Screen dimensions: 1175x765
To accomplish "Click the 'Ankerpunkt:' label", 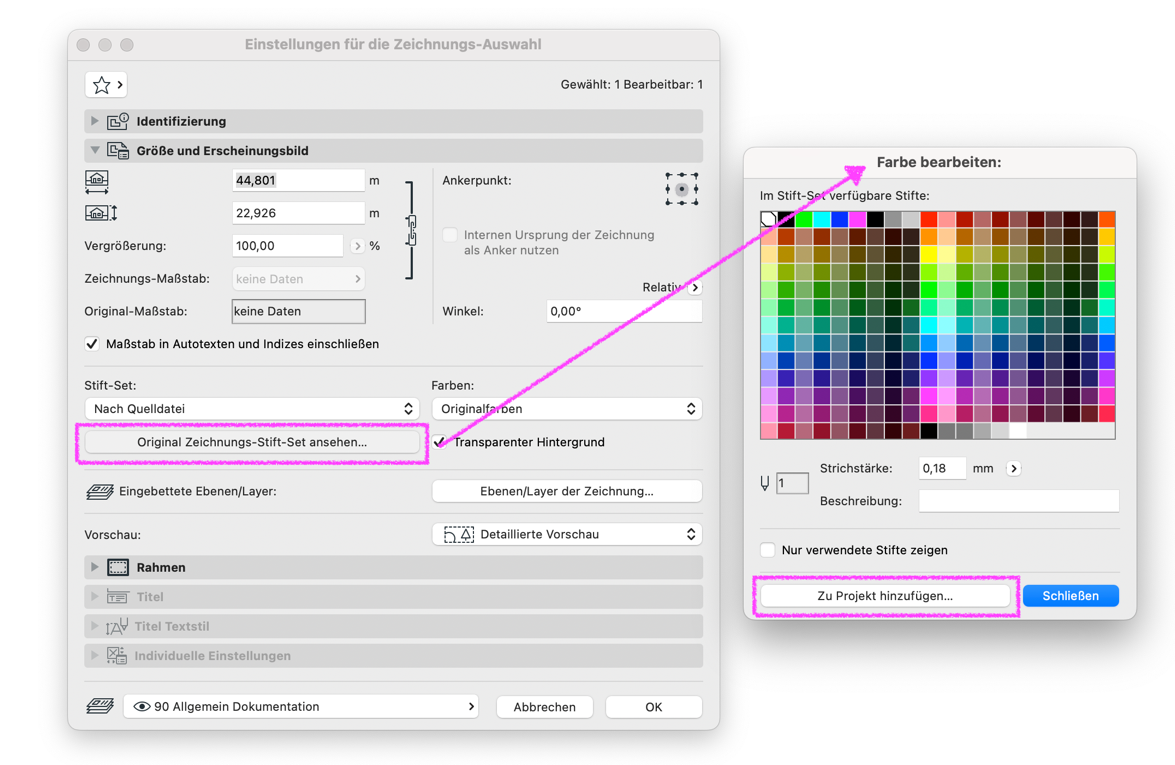I will click(x=477, y=181).
